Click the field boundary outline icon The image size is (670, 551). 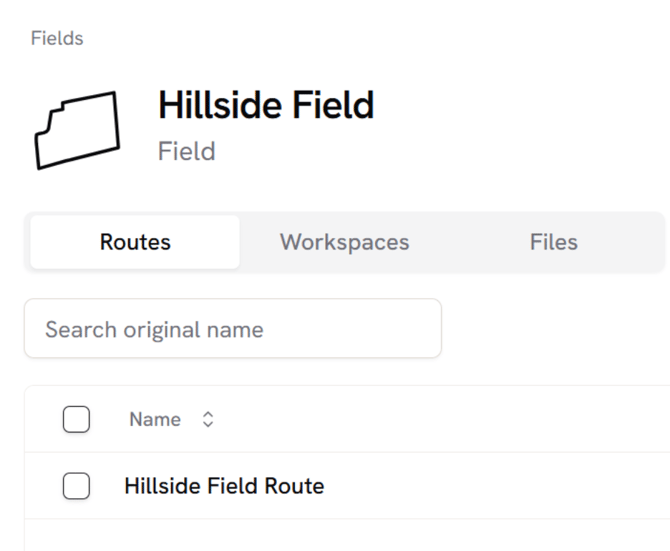[78, 130]
